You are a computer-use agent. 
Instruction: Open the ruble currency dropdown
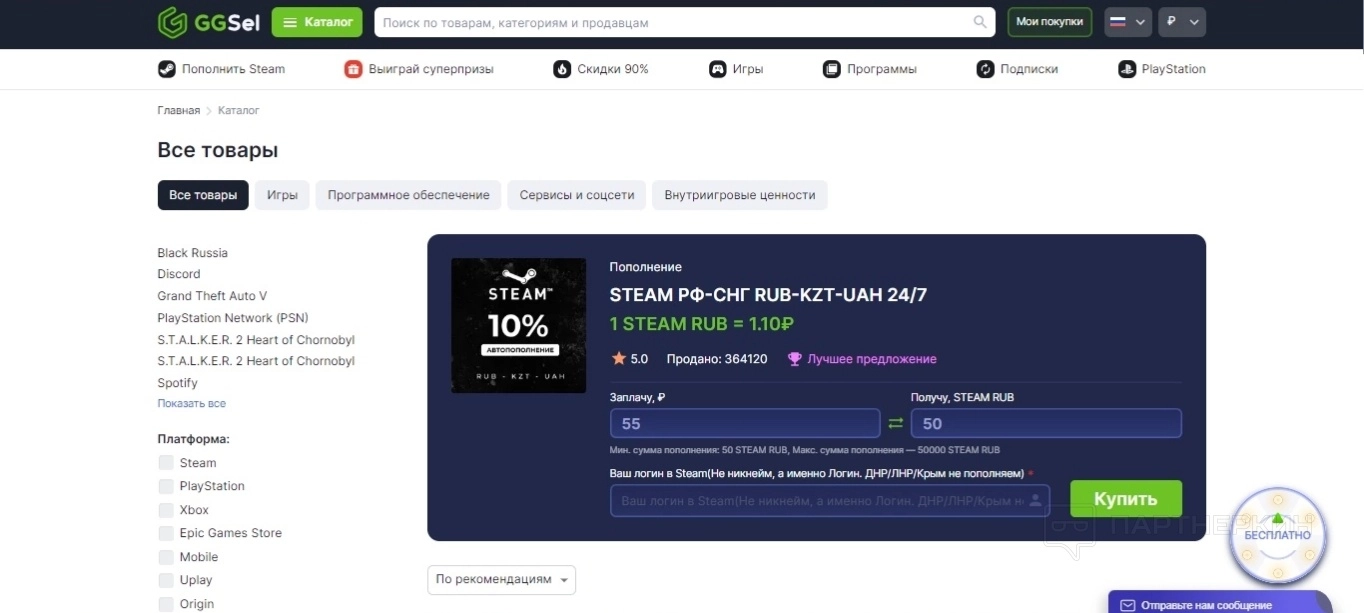1182,22
